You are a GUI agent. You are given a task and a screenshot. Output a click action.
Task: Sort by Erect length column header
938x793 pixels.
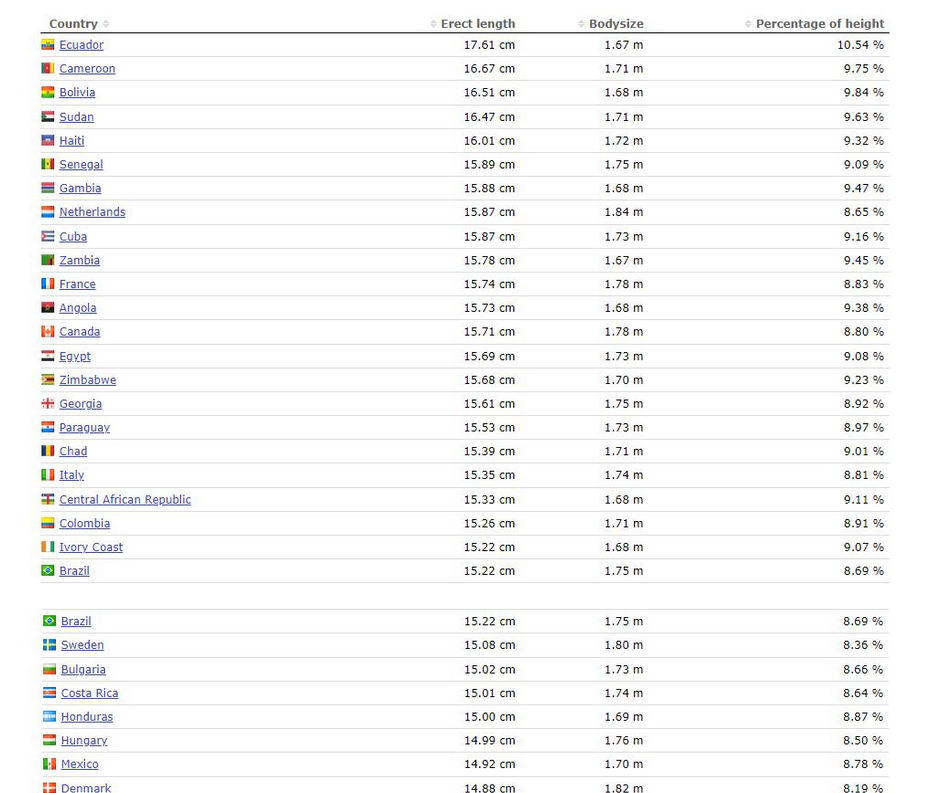point(477,24)
